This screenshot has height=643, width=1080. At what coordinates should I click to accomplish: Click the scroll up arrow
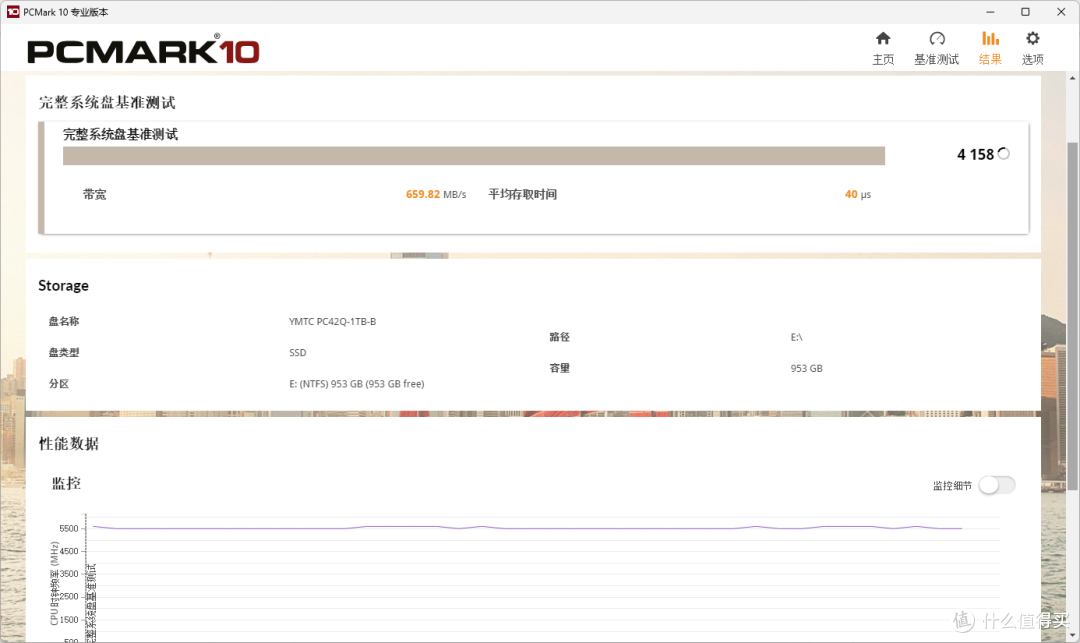(1072, 78)
